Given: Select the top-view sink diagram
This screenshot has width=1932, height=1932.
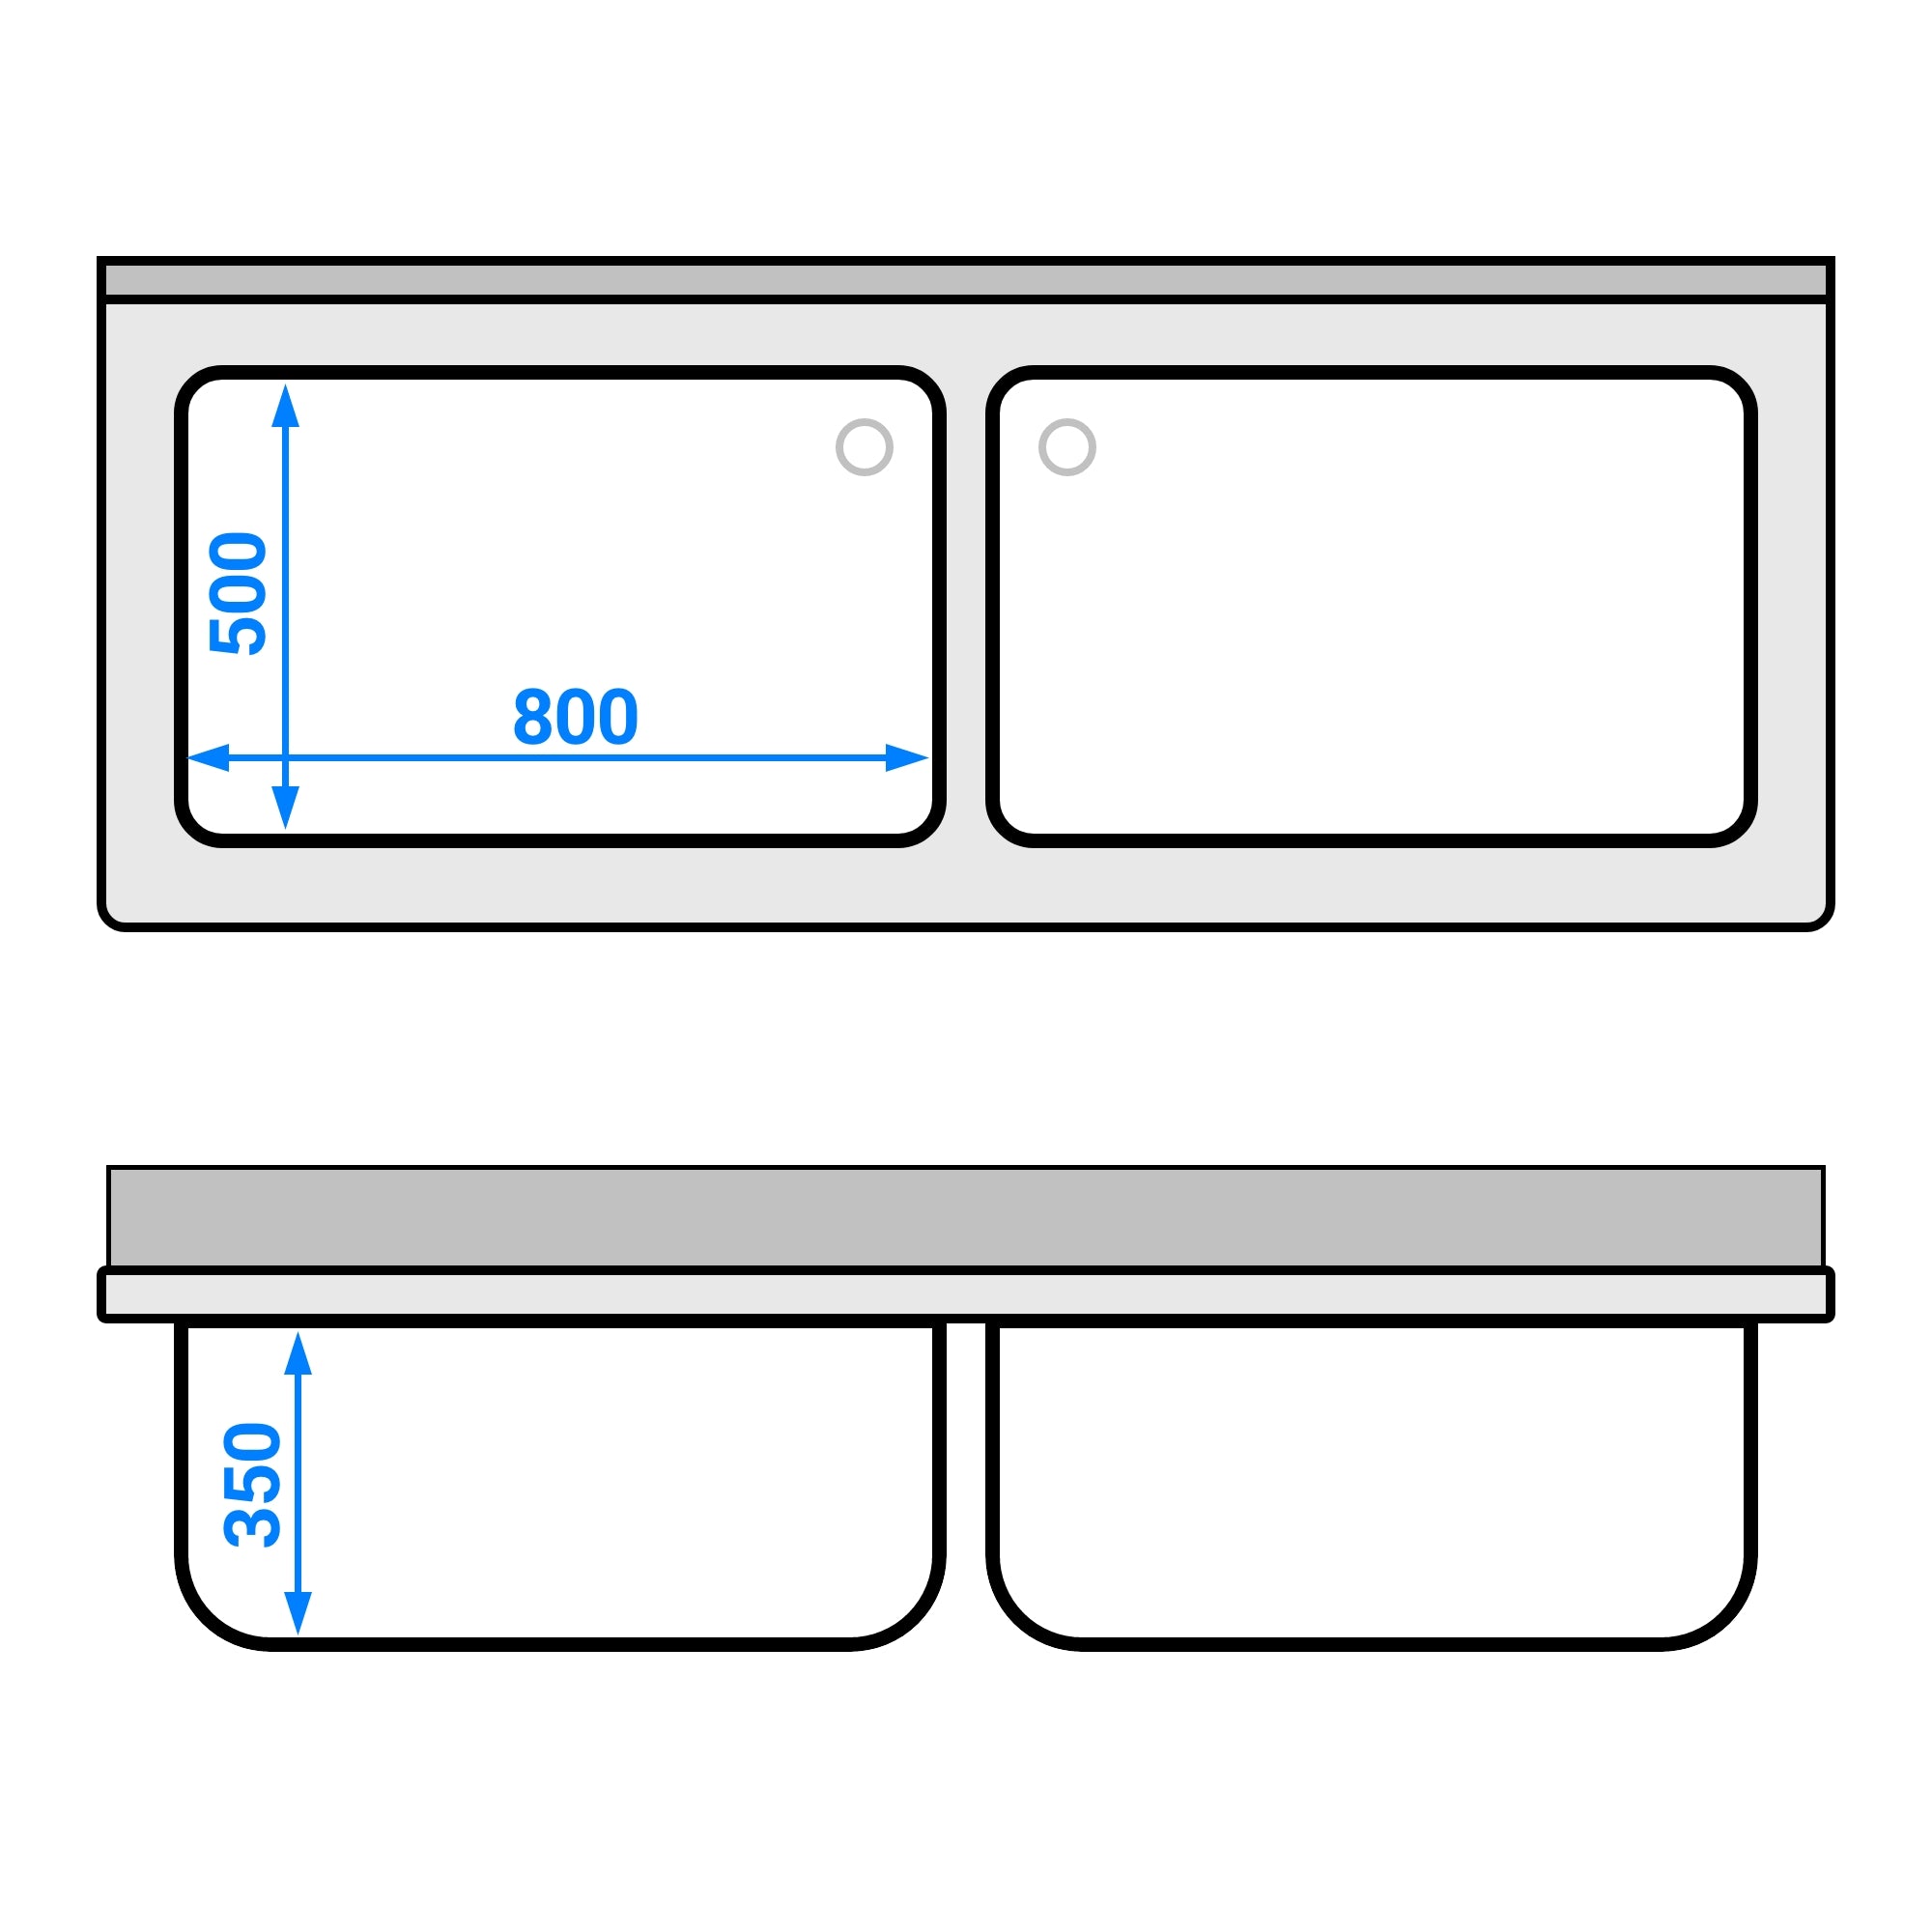Looking at the screenshot, I should click(964, 530).
